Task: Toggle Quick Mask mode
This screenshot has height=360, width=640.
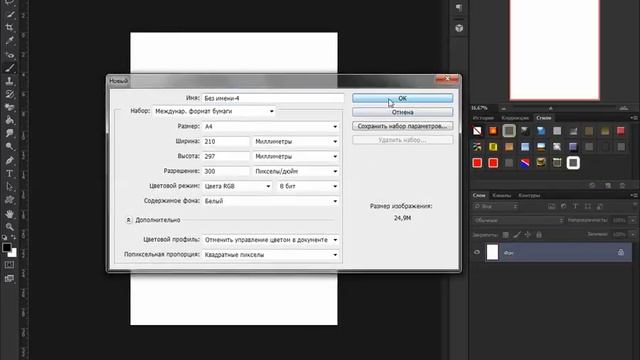Action: point(9,265)
